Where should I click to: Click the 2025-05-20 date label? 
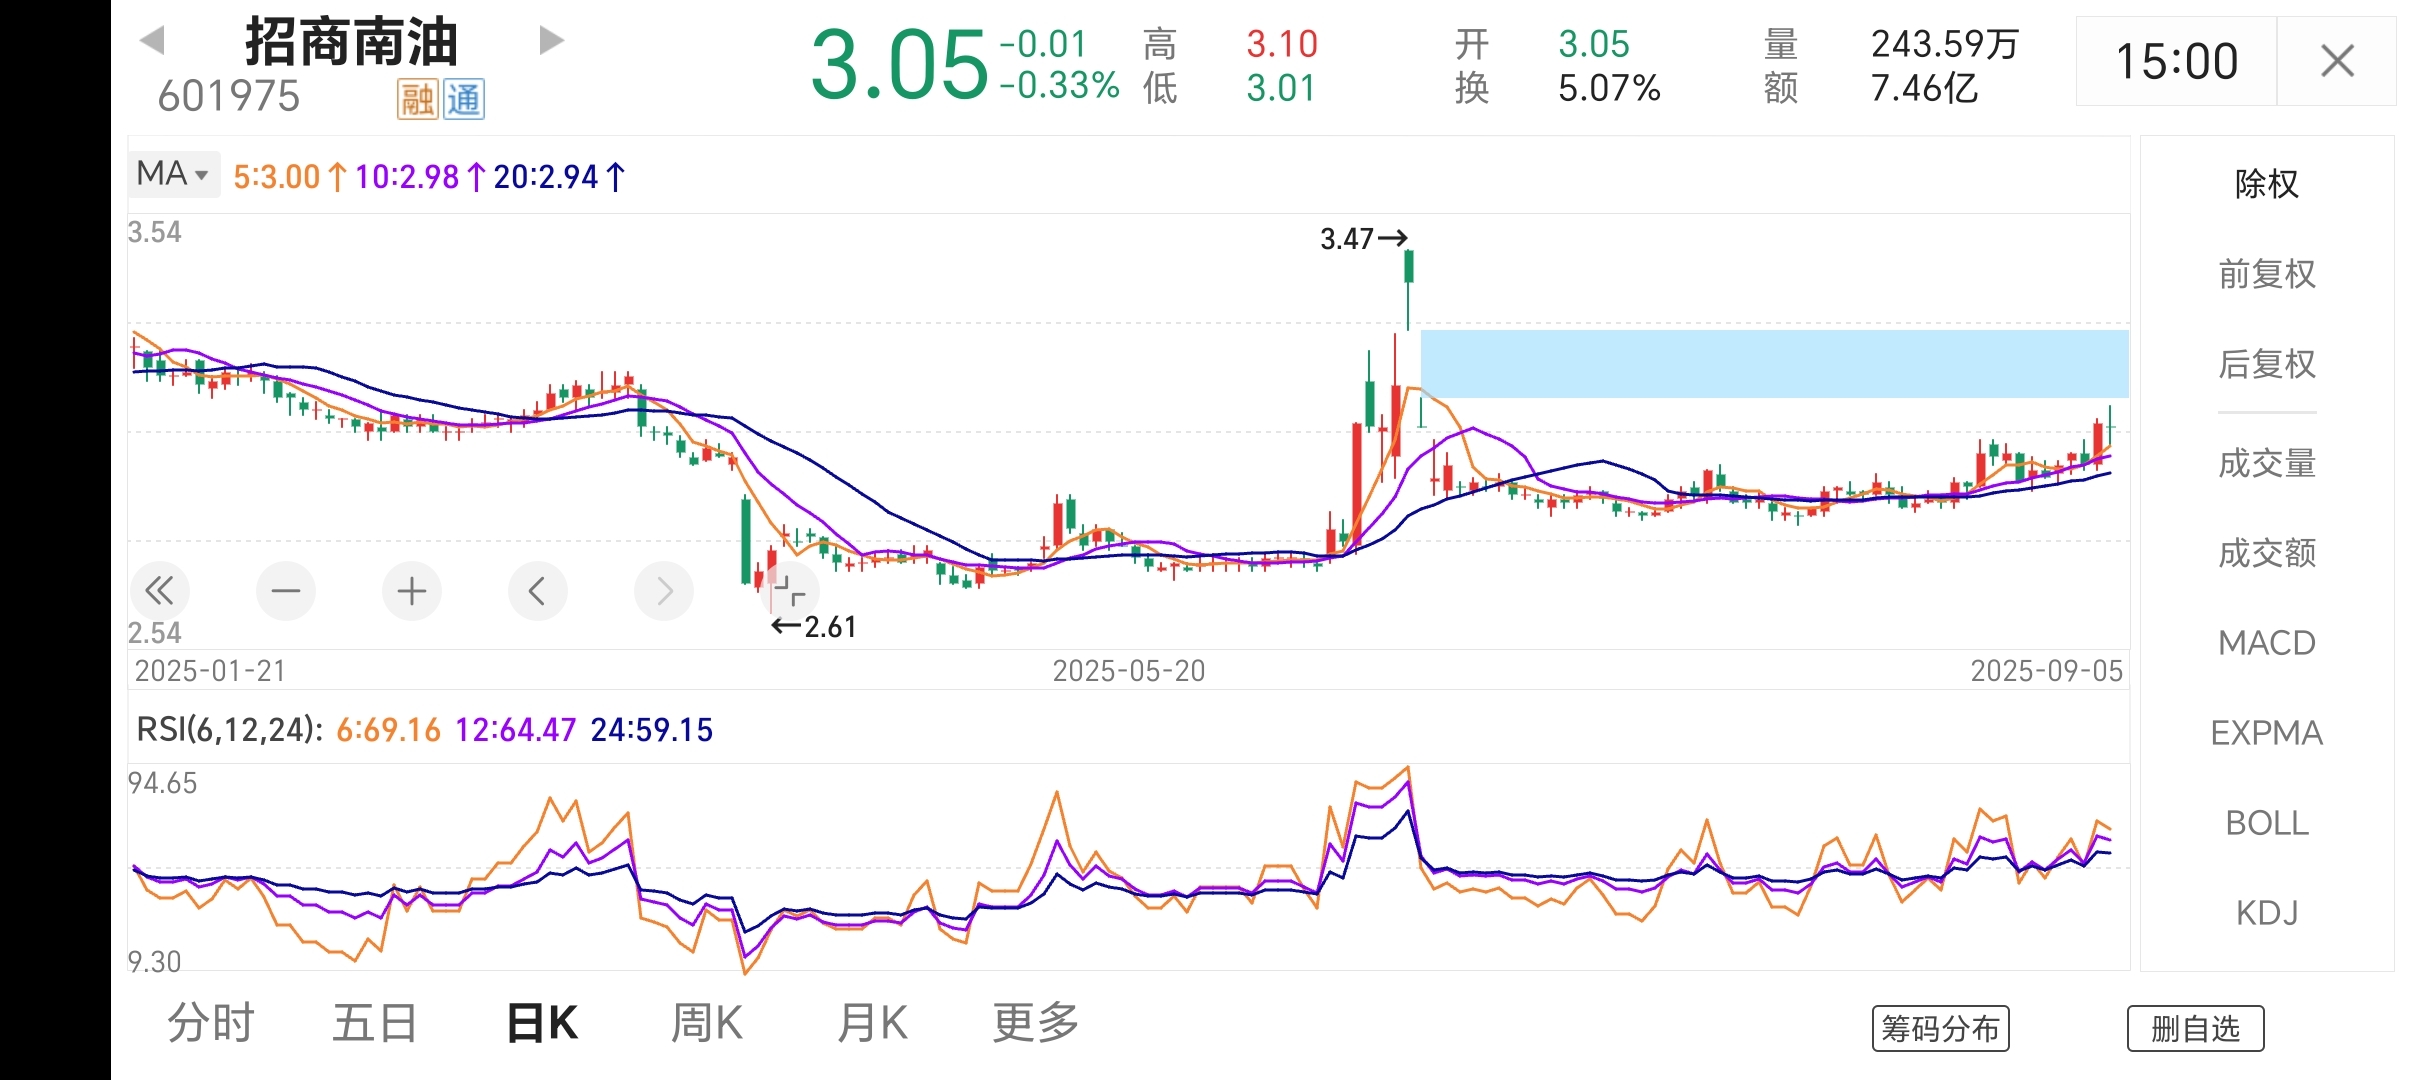pos(1129,671)
